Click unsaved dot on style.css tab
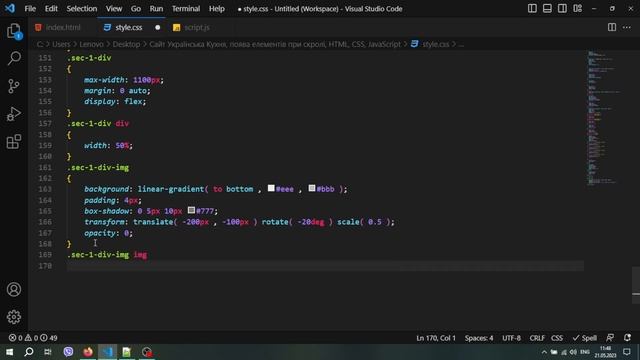Screen dimensions: 640x360 [x=158, y=27]
